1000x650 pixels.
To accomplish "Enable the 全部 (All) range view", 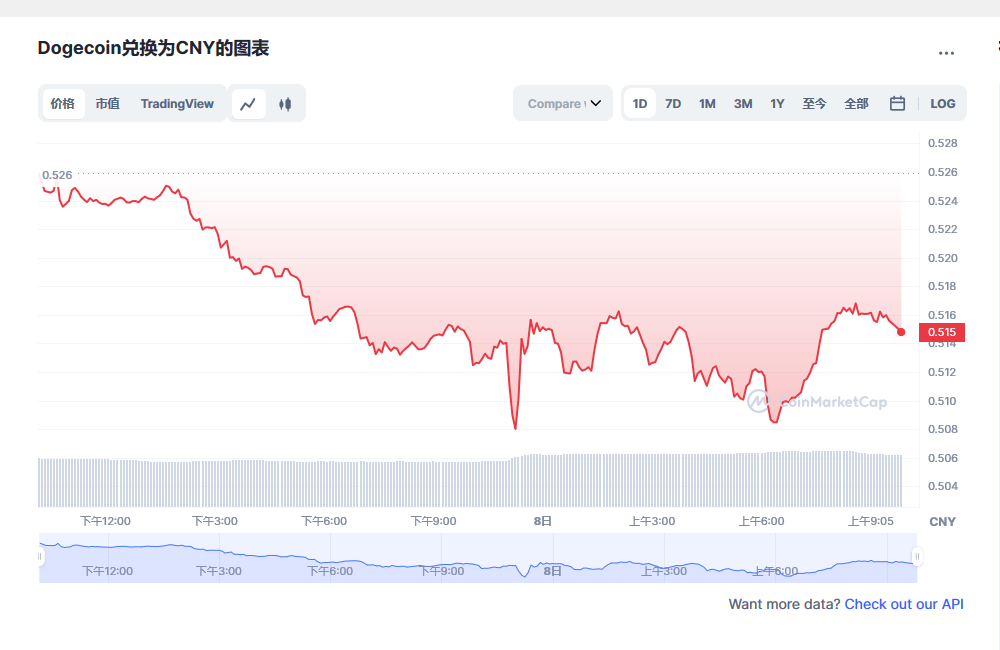I will 856,103.
